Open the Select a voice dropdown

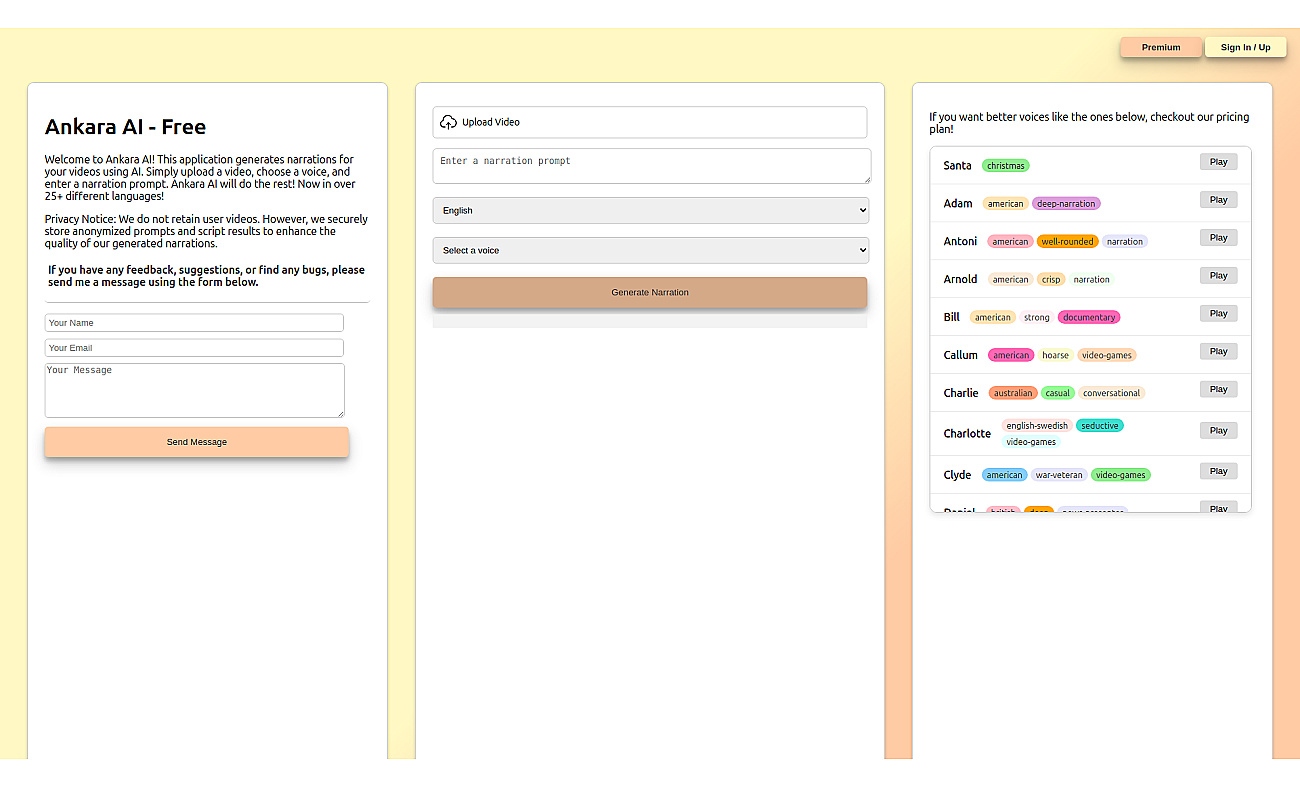[651, 250]
